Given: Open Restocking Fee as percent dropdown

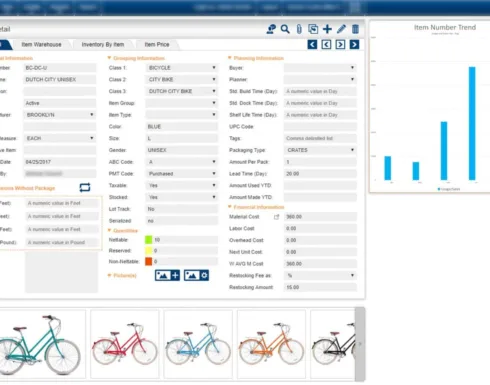Looking at the screenshot, I should (320, 275).
